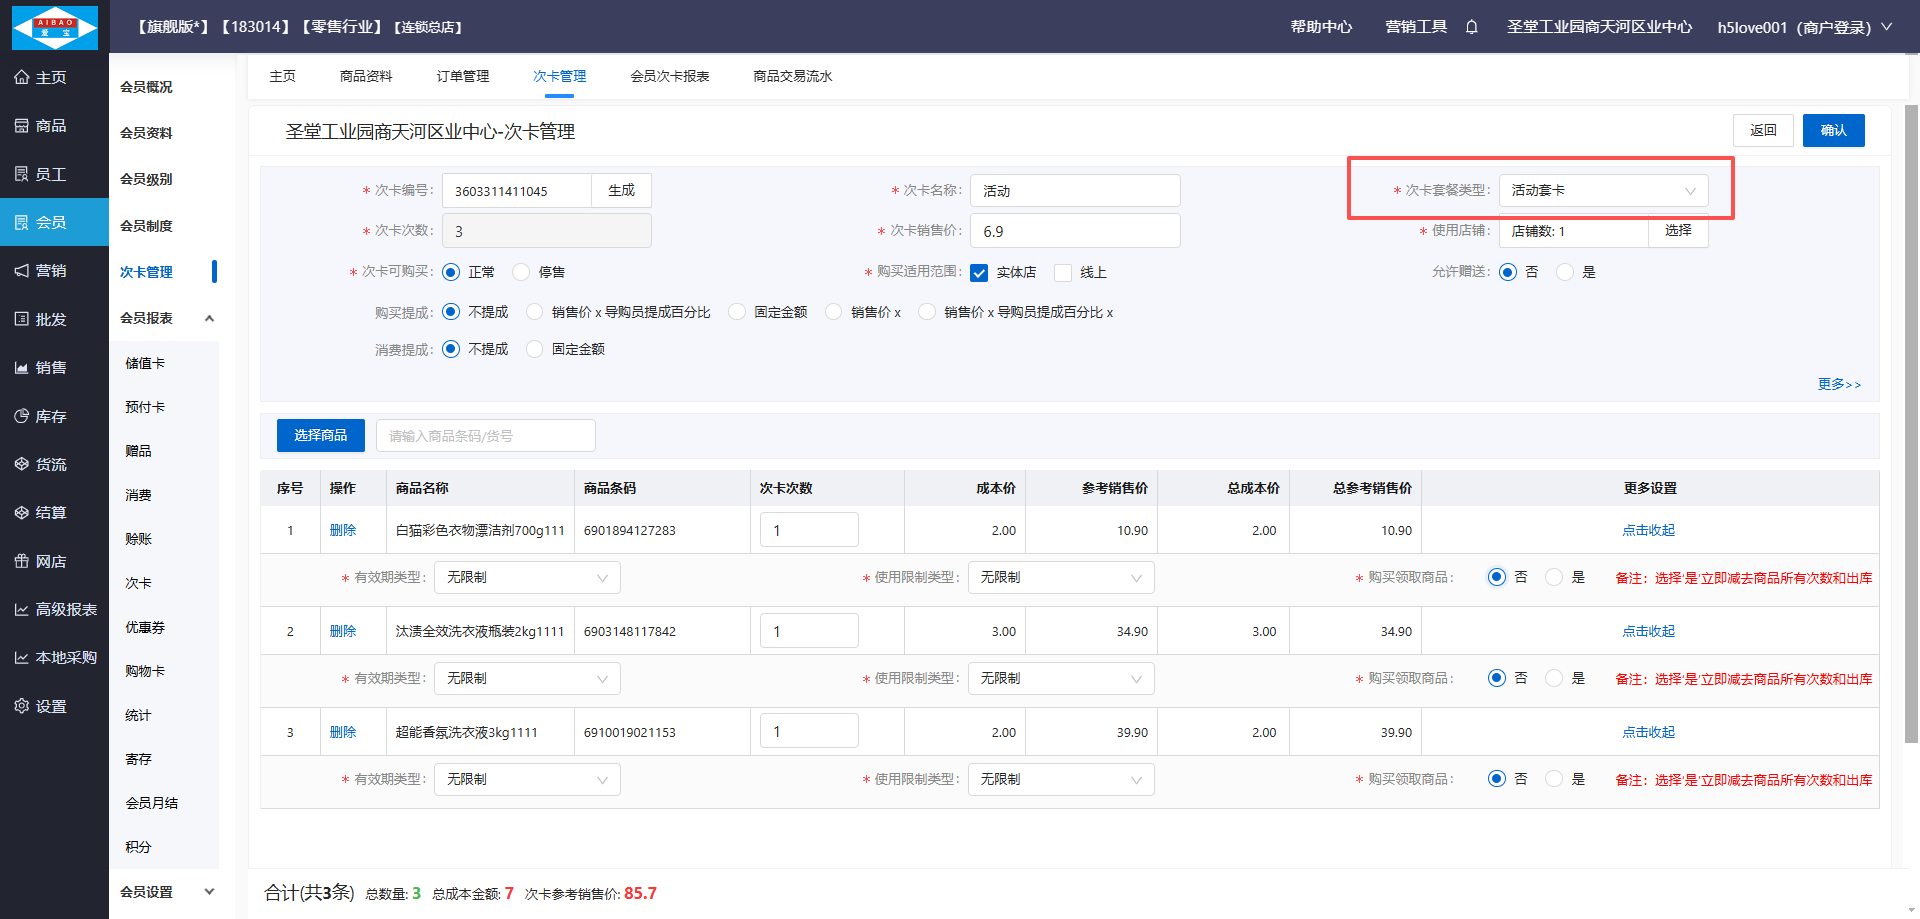Switch to the 会员次卡报表 tab
Viewport: 1920px width, 919px height.
[669, 76]
